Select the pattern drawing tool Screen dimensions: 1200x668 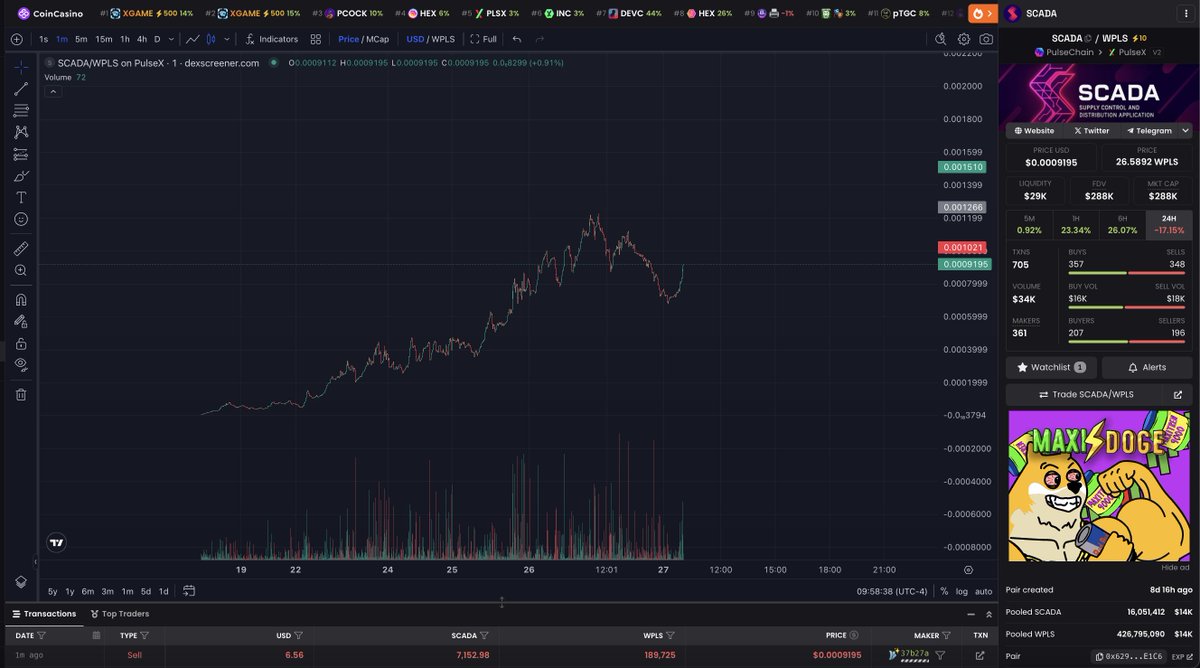click(x=21, y=132)
